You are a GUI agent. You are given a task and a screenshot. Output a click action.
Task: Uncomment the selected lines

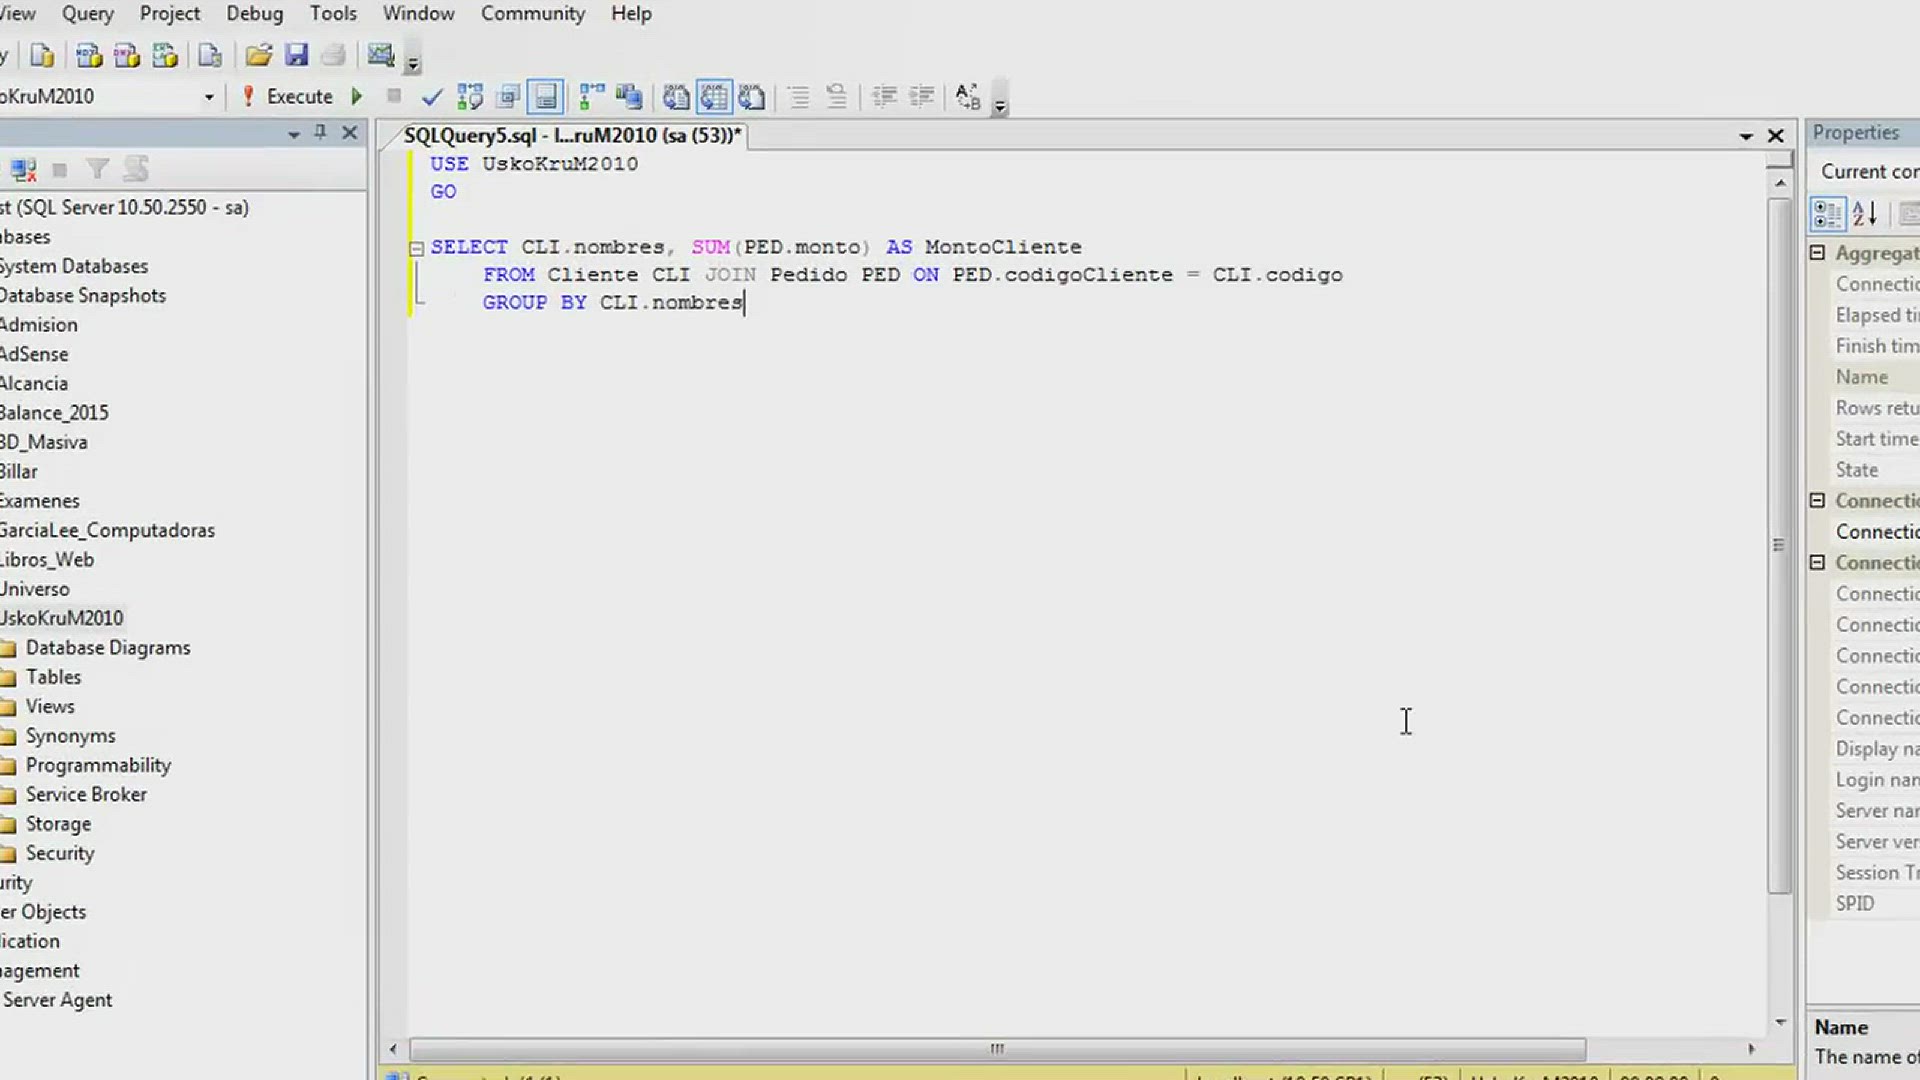[x=836, y=96]
